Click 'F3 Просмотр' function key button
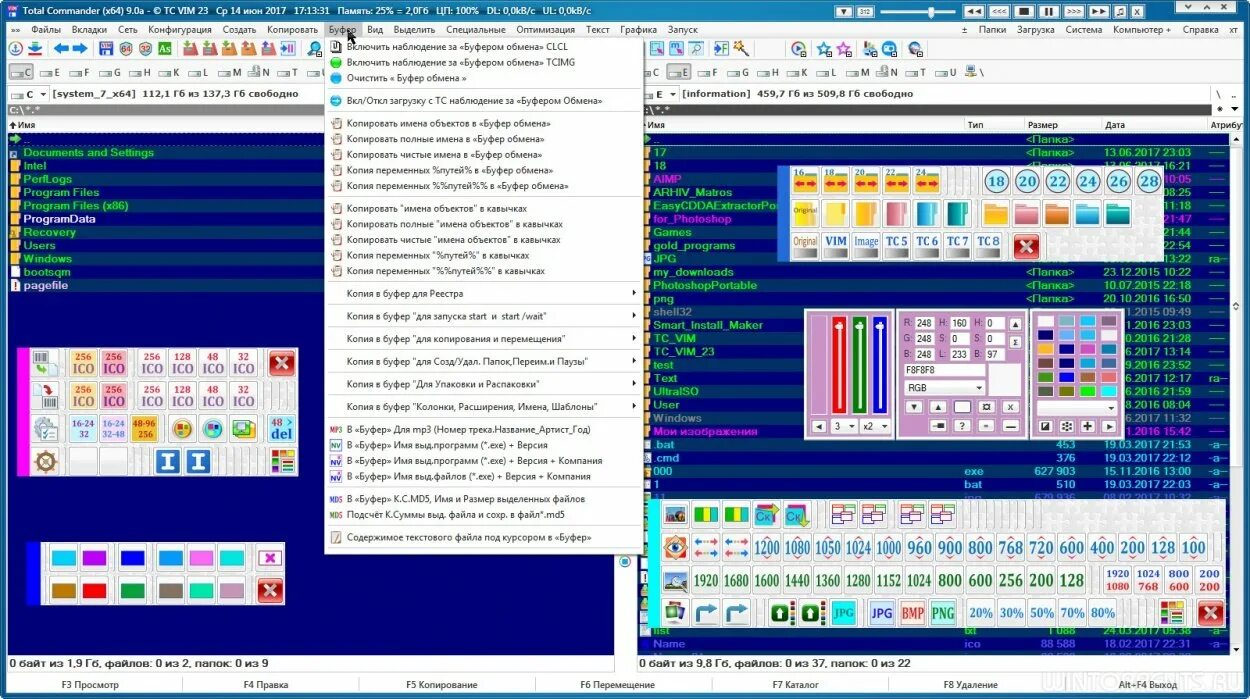 point(90,685)
